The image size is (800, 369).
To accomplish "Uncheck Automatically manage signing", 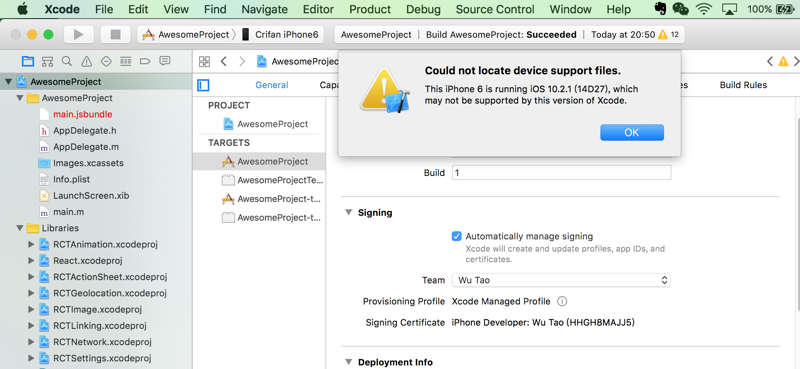I will (457, 236).
